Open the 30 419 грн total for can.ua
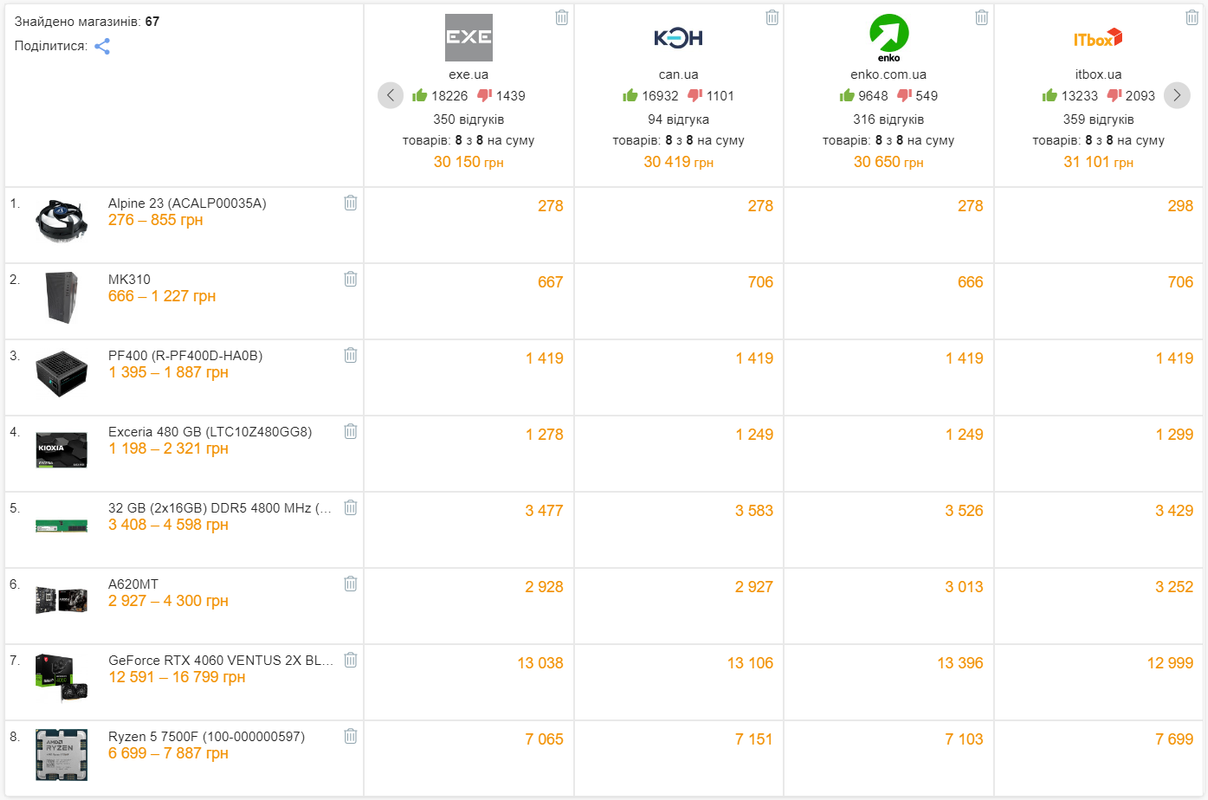The width and height of the screenshot is (1208, 800). (679, 162)
